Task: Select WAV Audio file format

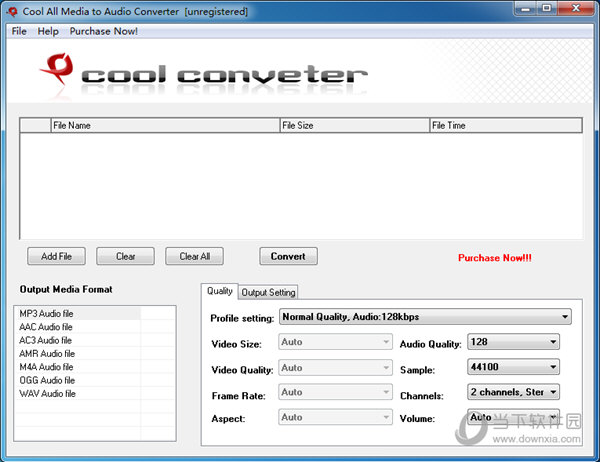Action: pos(78,394)
